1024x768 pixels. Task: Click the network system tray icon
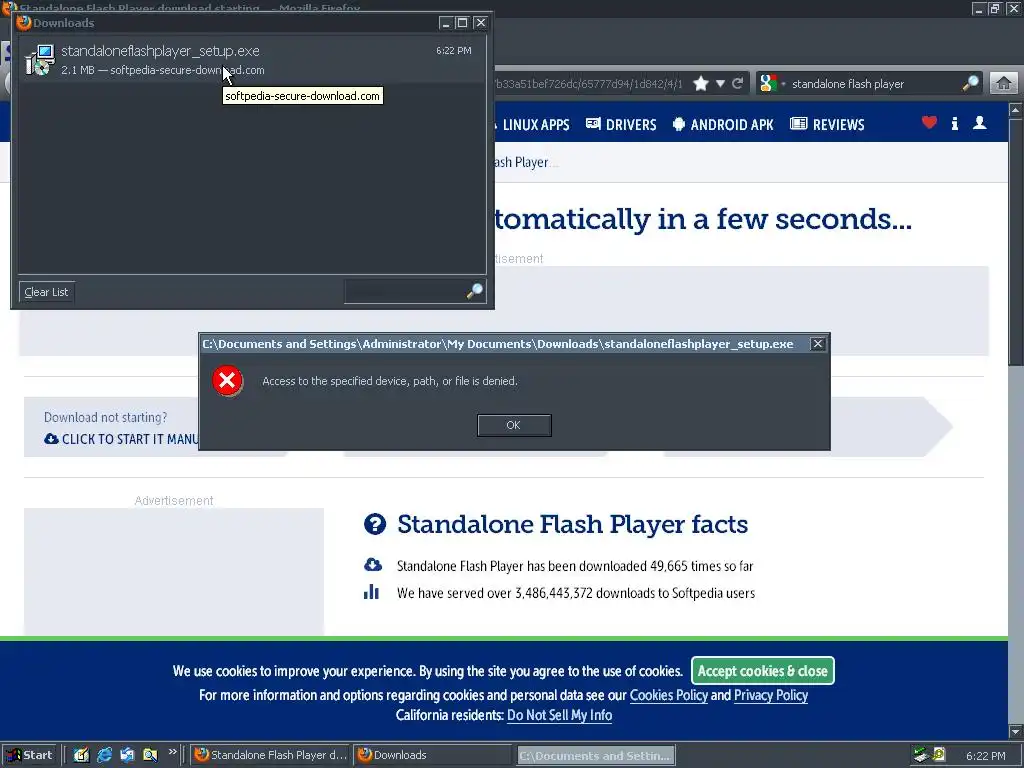click(x=921, y=755)
